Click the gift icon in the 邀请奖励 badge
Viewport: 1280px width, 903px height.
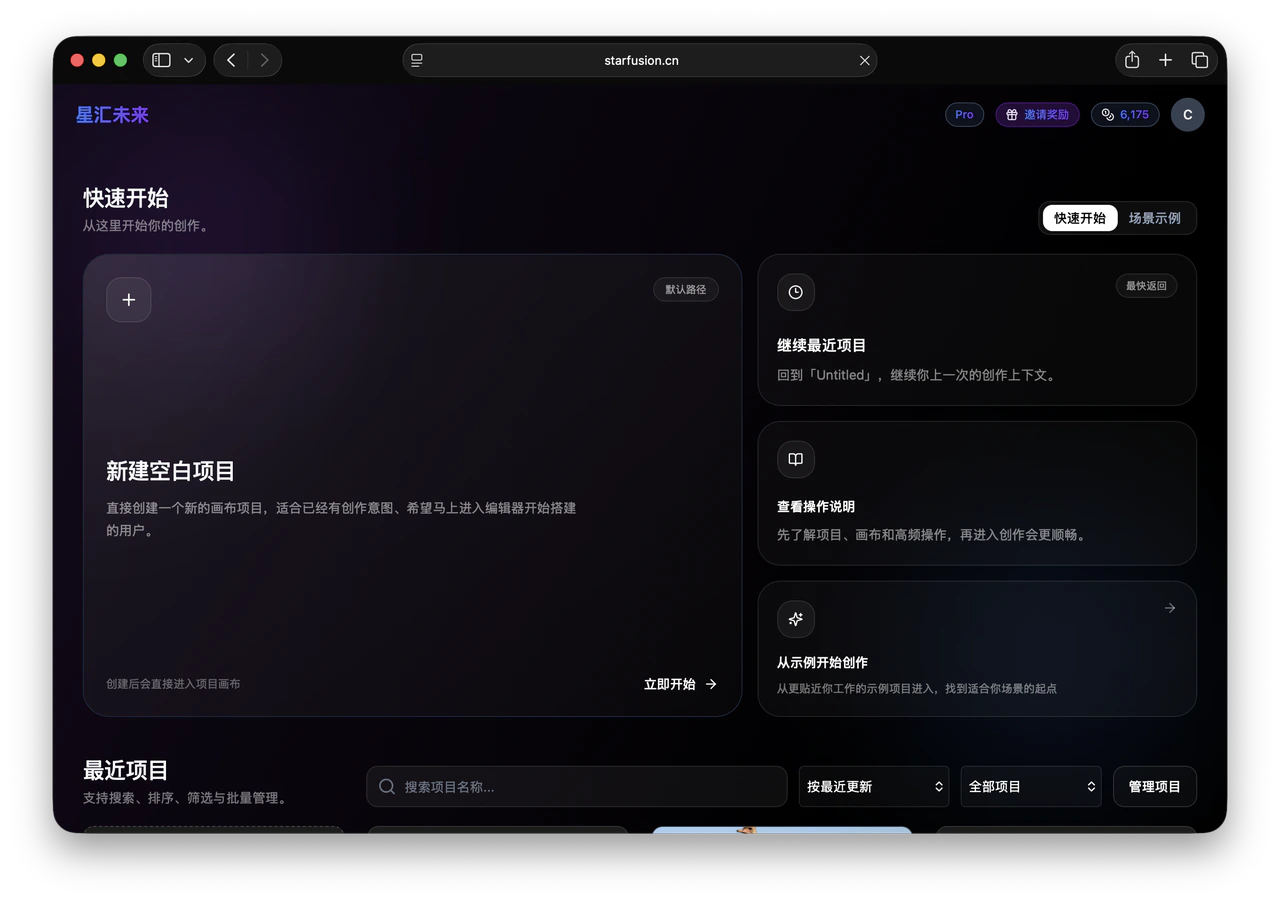1011,114
